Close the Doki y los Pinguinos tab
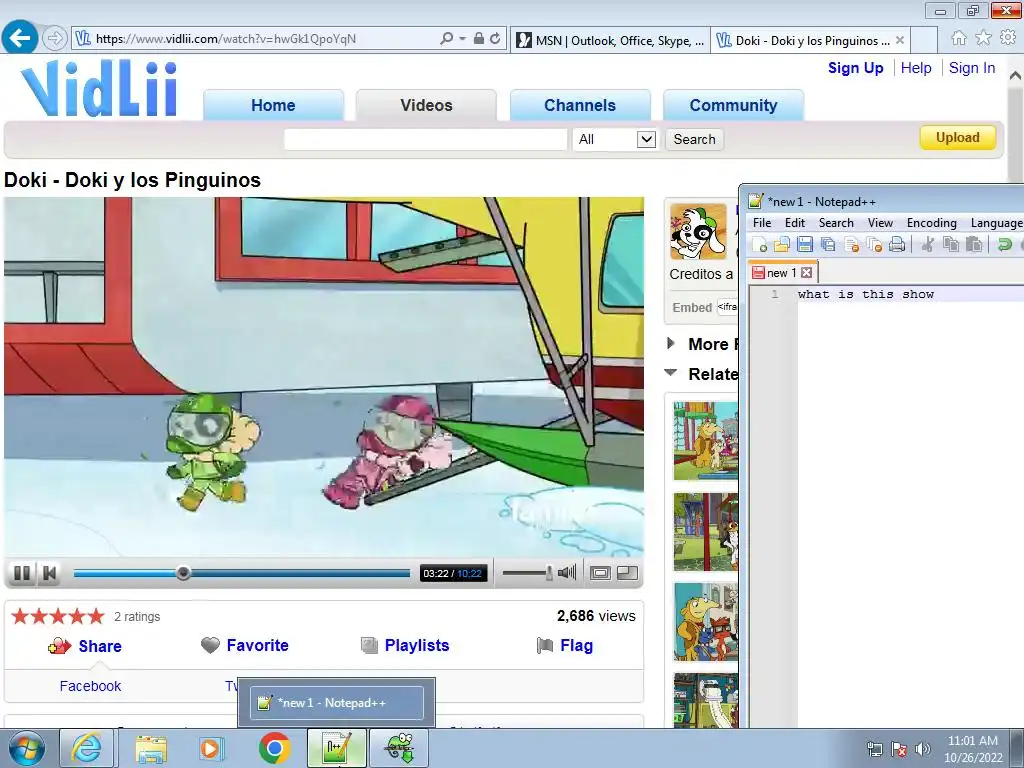Image resolution: width=1024 pixels, height=768 pixels. pos(899,40)
